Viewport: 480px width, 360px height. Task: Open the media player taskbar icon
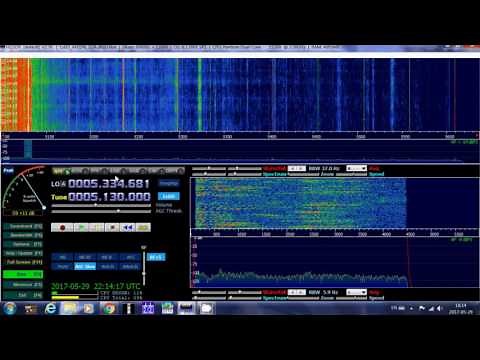pyautogui.click(x=89, y=309)
